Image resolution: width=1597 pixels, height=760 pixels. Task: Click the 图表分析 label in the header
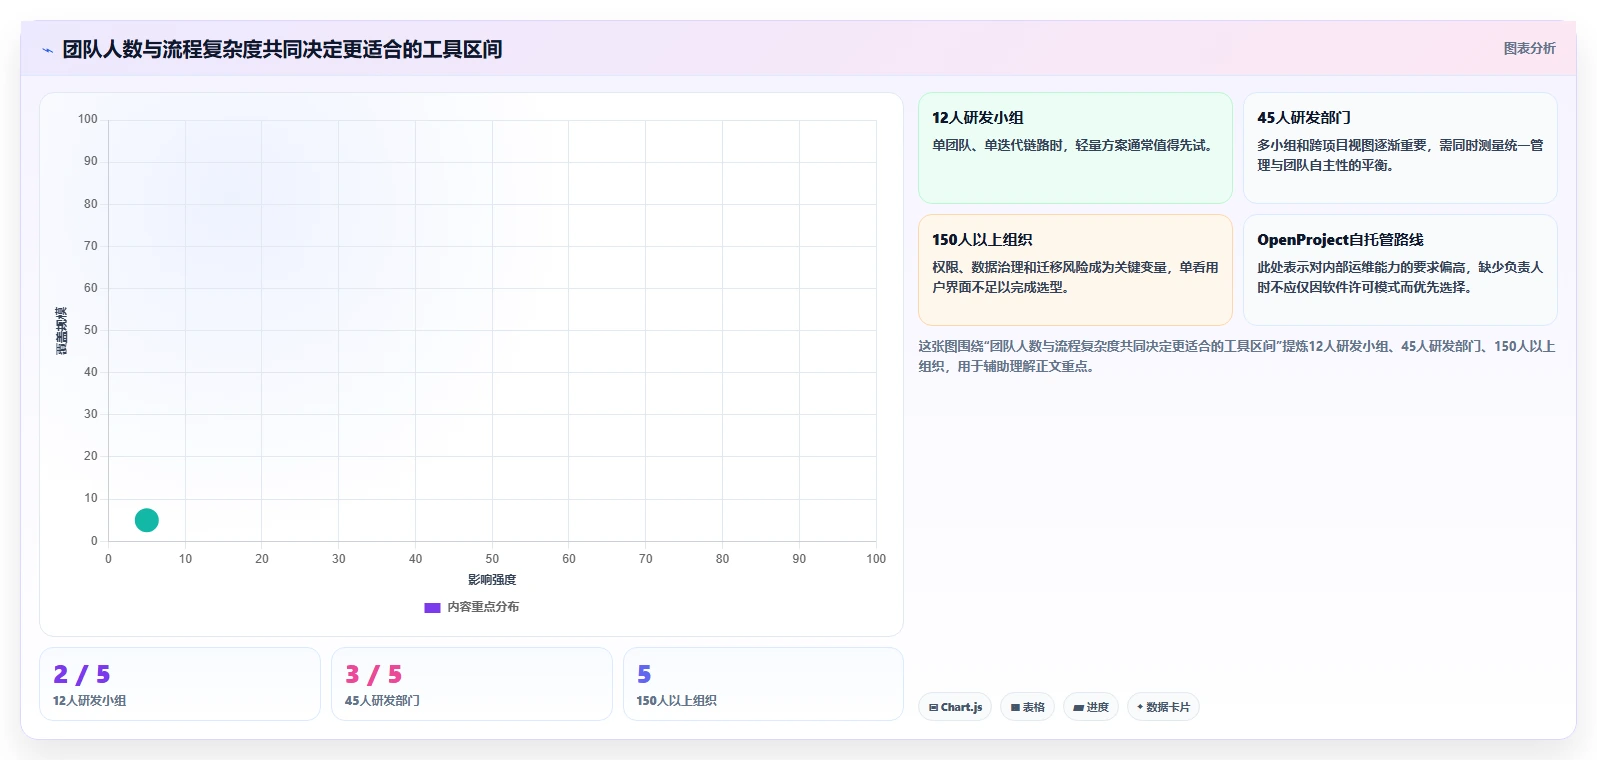coord(1529,48)
